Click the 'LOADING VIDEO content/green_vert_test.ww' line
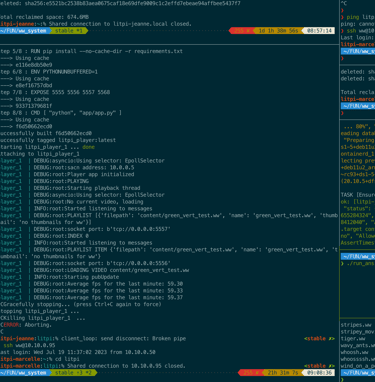The width and height of the screenshot is (375, 382). pyautogui.click(x=95, y=270)
